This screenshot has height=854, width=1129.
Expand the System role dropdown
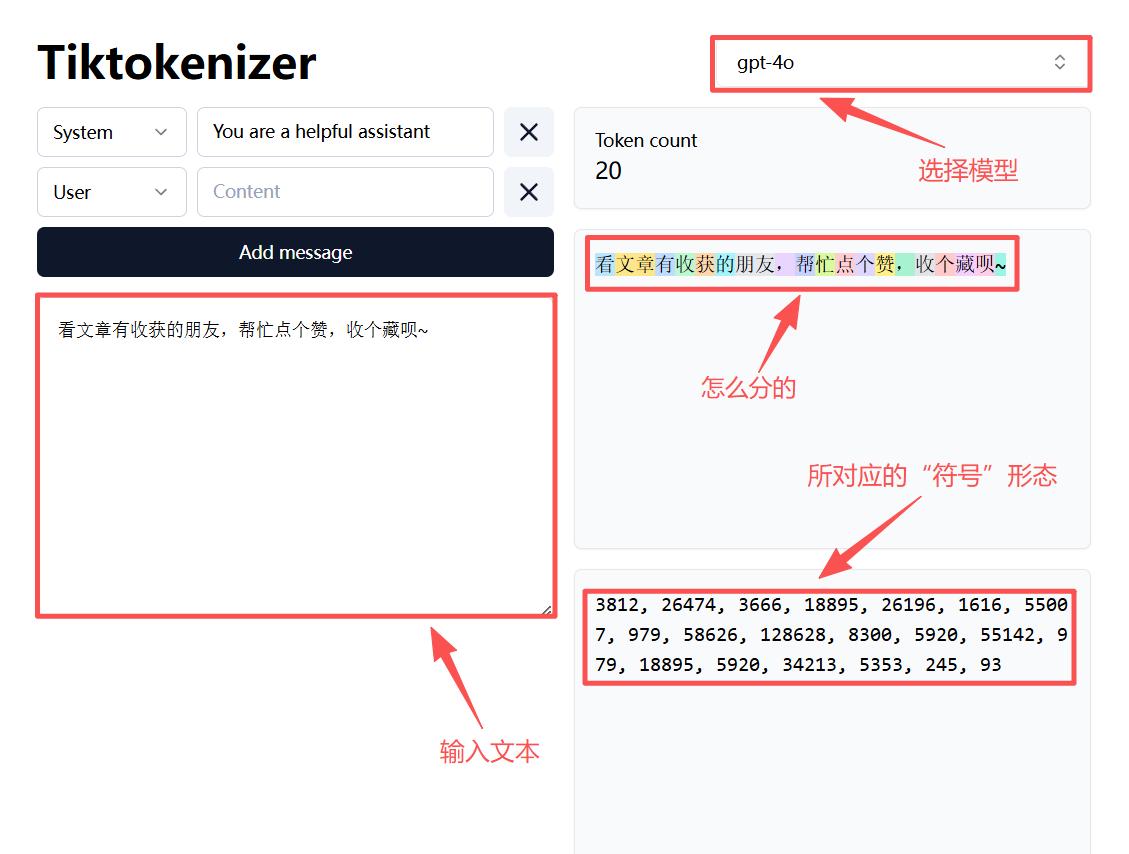[x=112, y=132]
